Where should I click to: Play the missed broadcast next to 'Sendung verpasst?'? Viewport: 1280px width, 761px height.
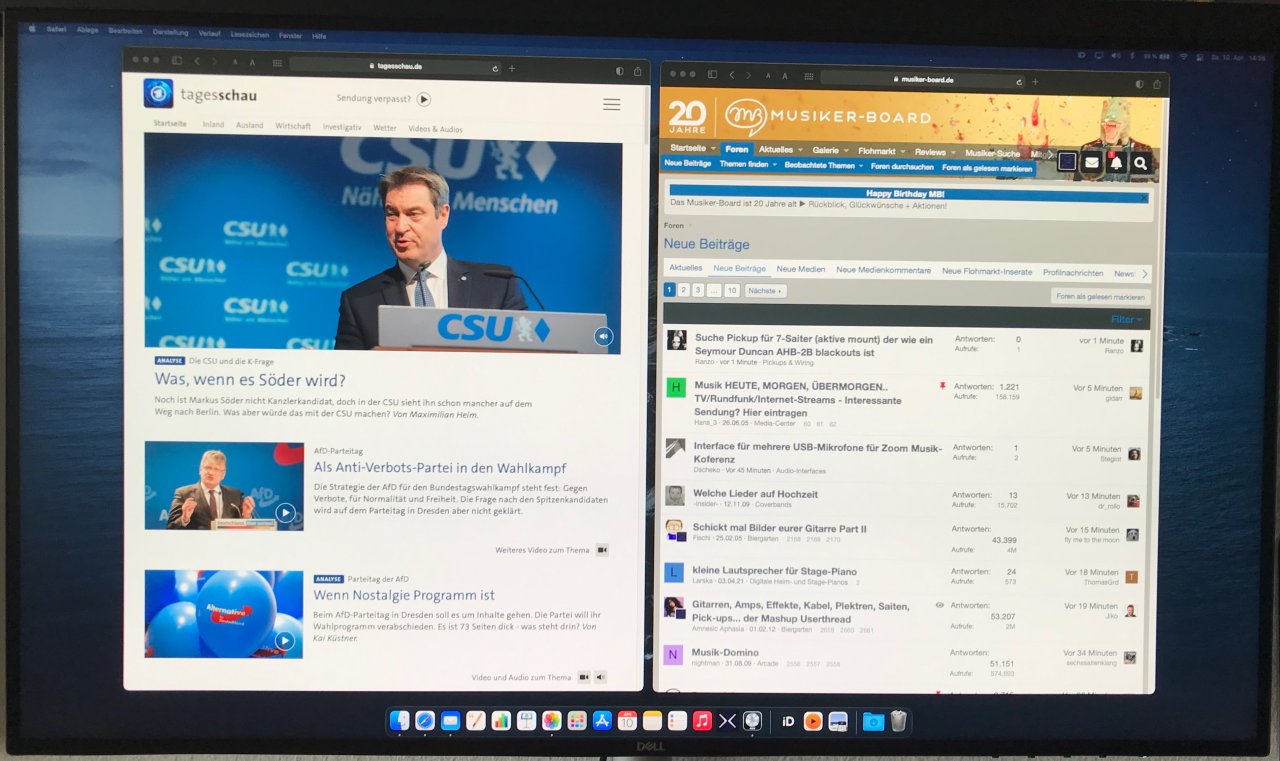pyautogui.click(x=424, y=99)
